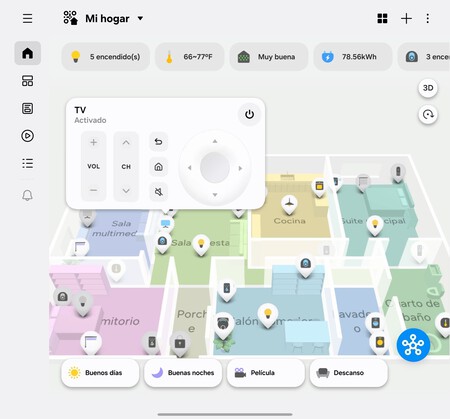Select the thermostat pin in Cuarto de baño

(x=444, y=324)
